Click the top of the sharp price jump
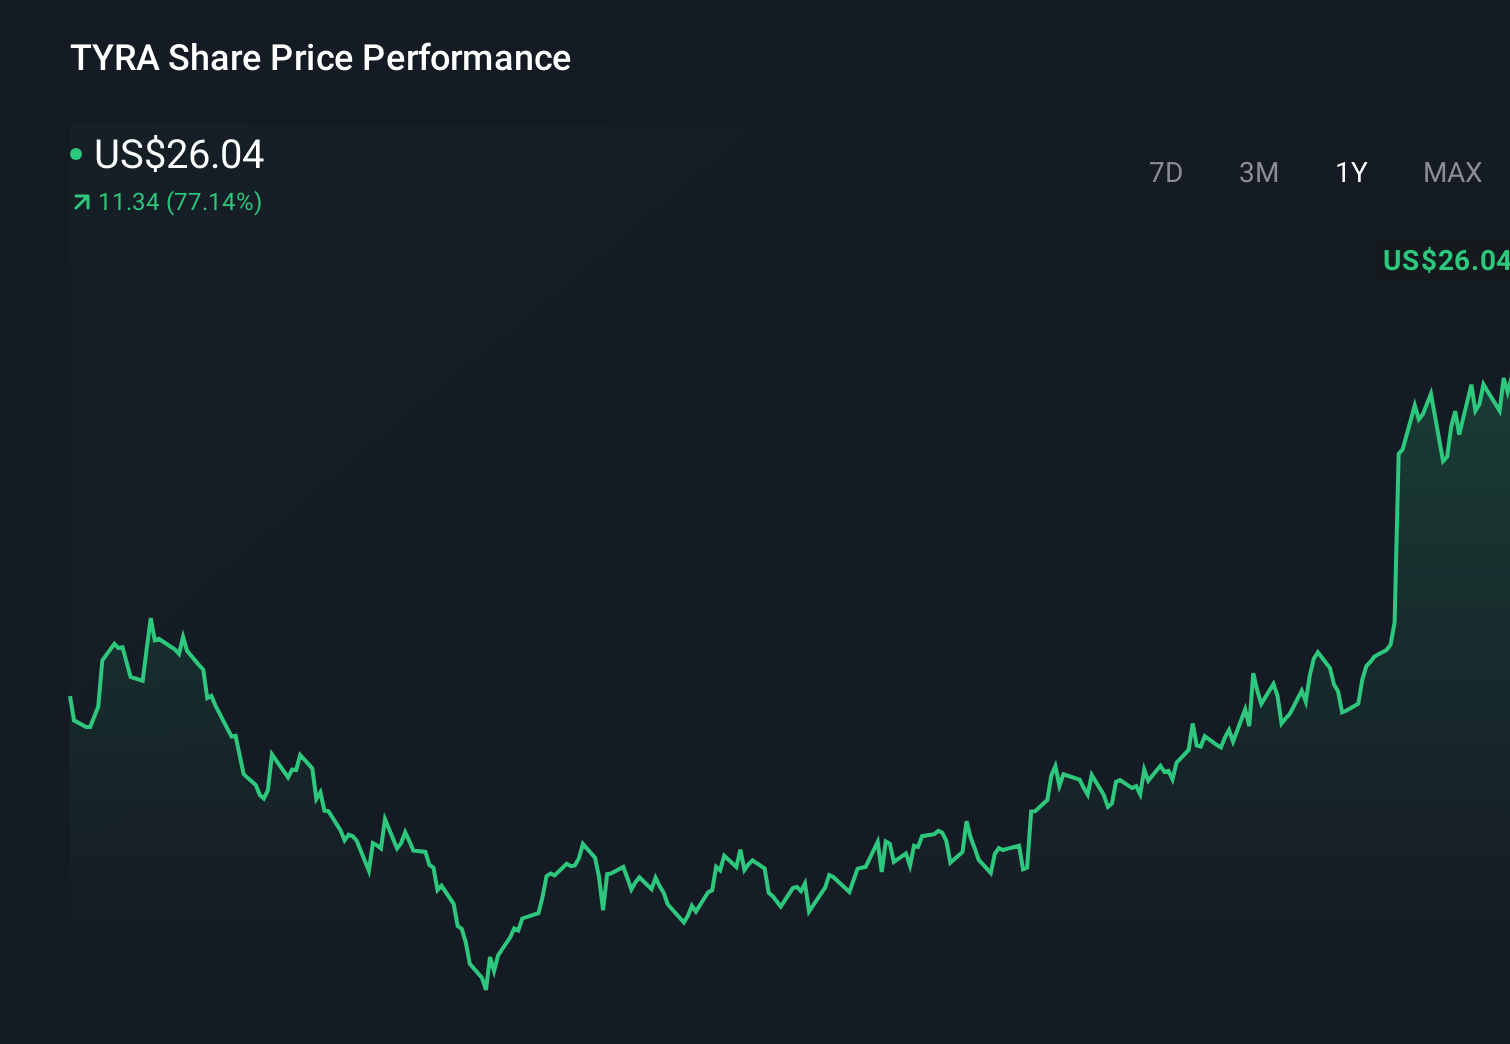Viewport: 1510px width, 1044px height. coord(1399,453)
